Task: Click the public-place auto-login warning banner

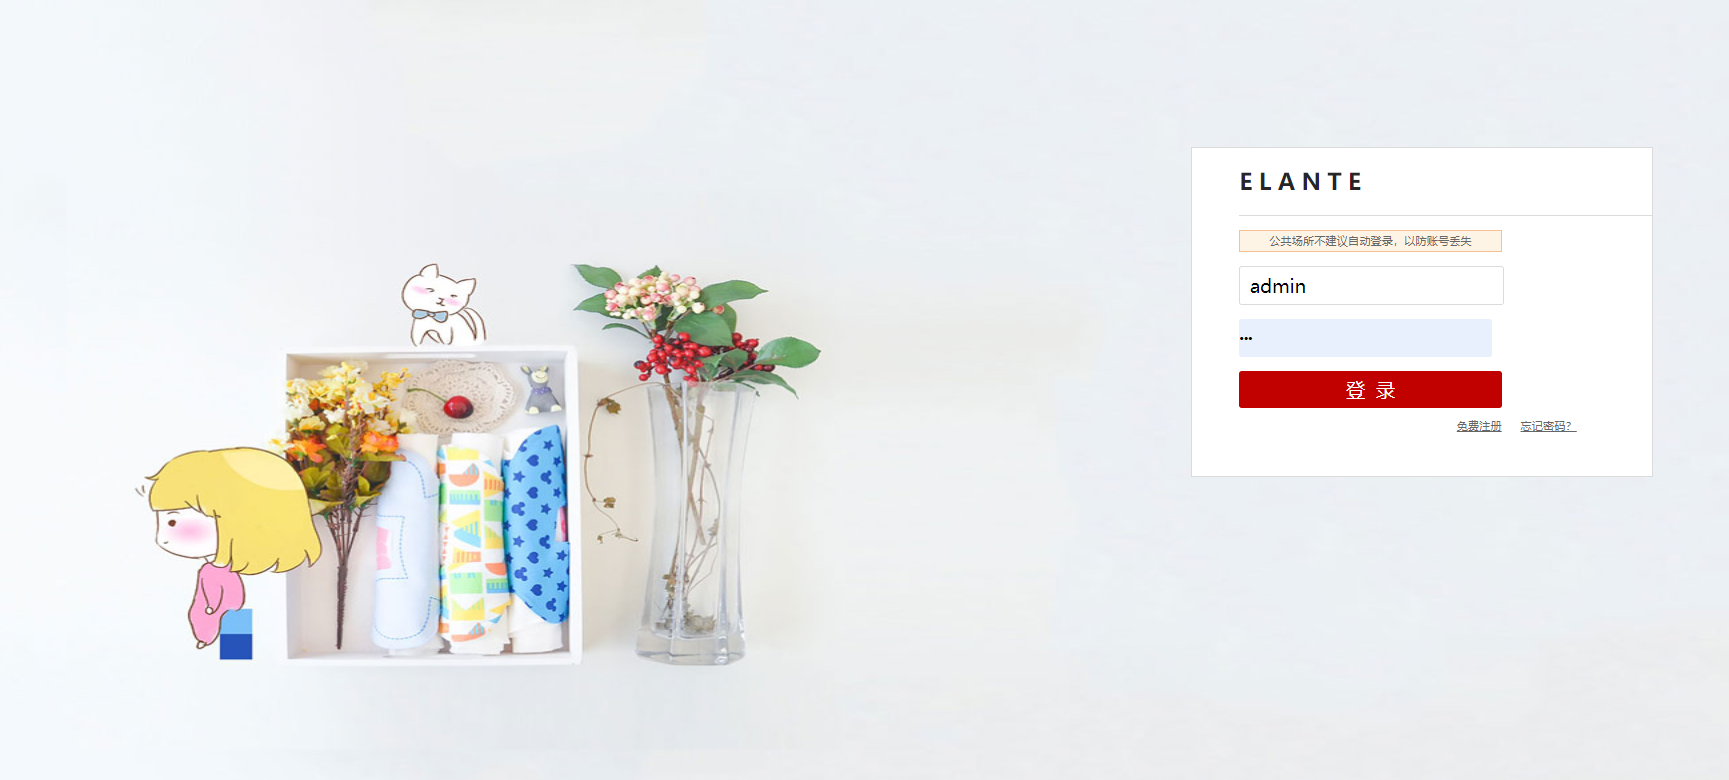Action: 1370,241
